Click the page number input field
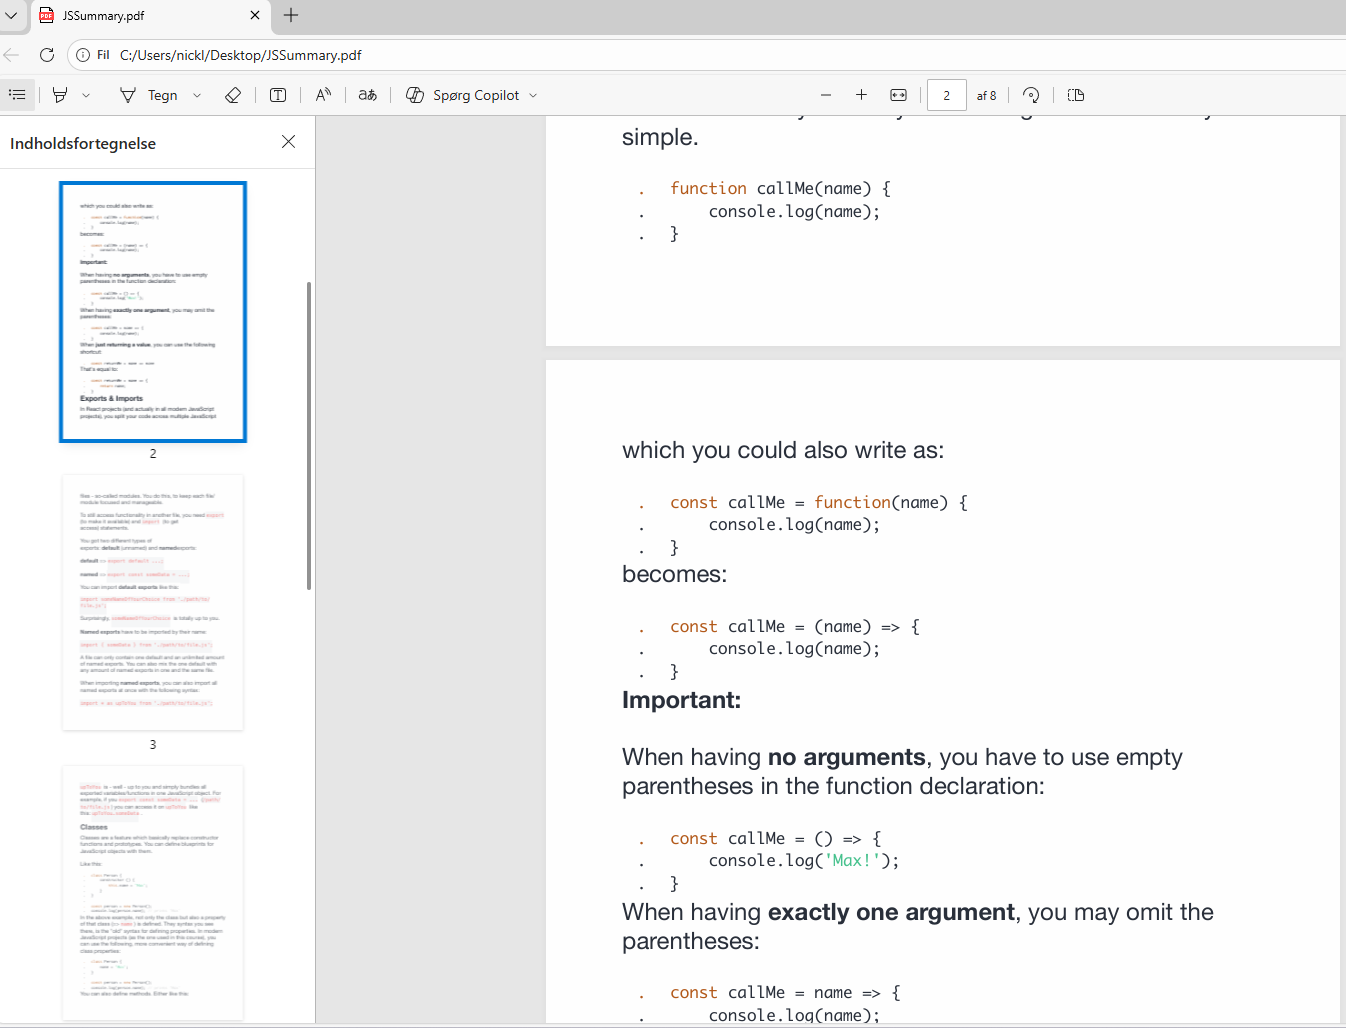Screen dimensions: 1346x1028 click(946, 95)
